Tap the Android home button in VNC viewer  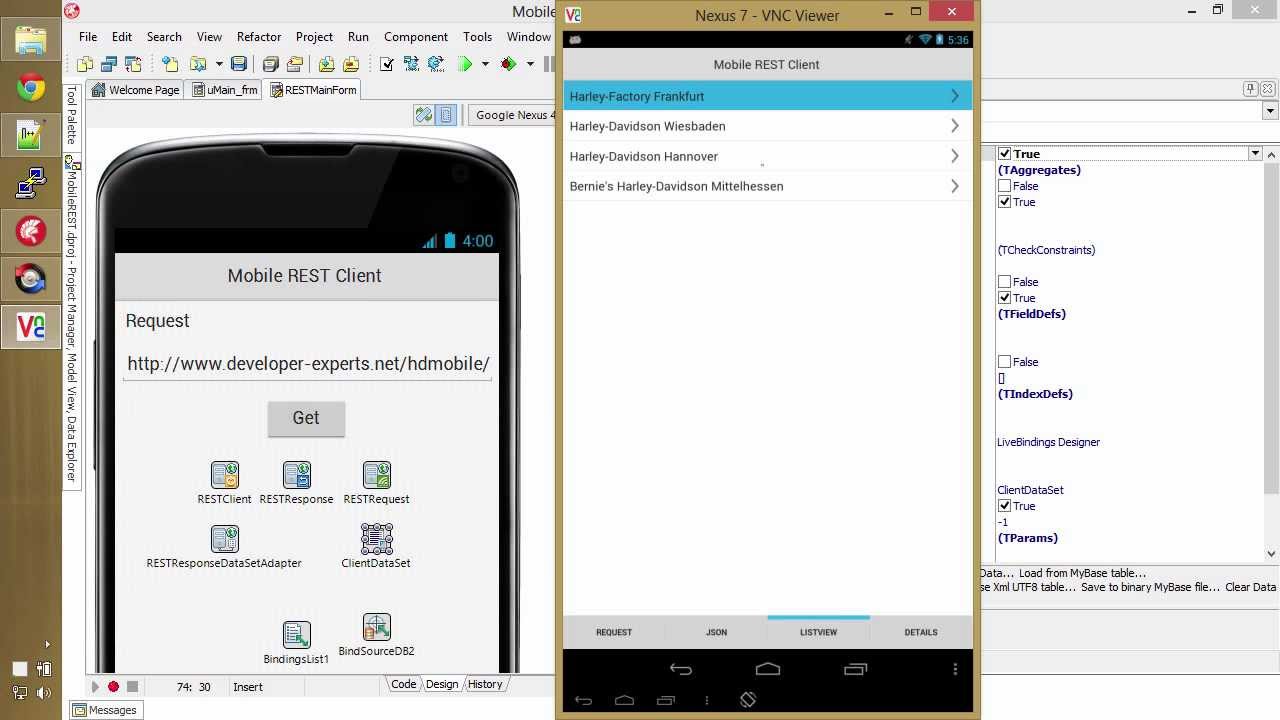coord(768,669)
